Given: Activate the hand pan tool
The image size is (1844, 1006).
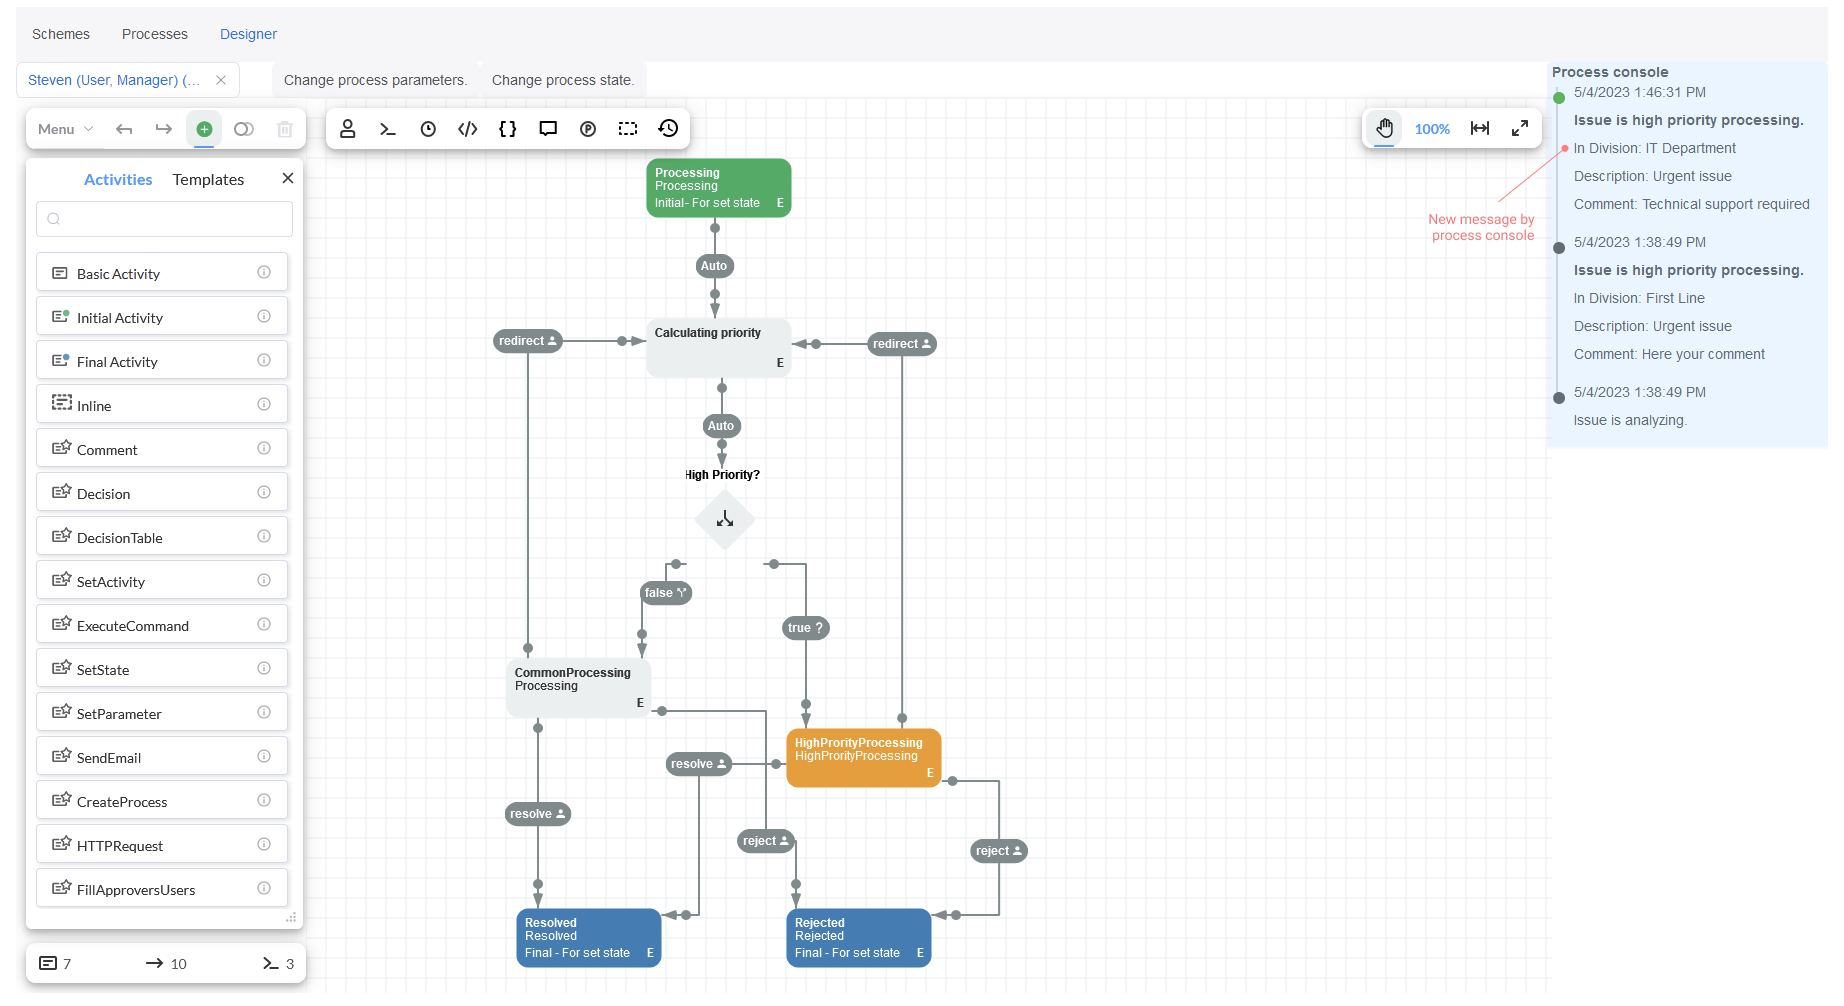Looking at the screenshot, I should (1384, 128).
